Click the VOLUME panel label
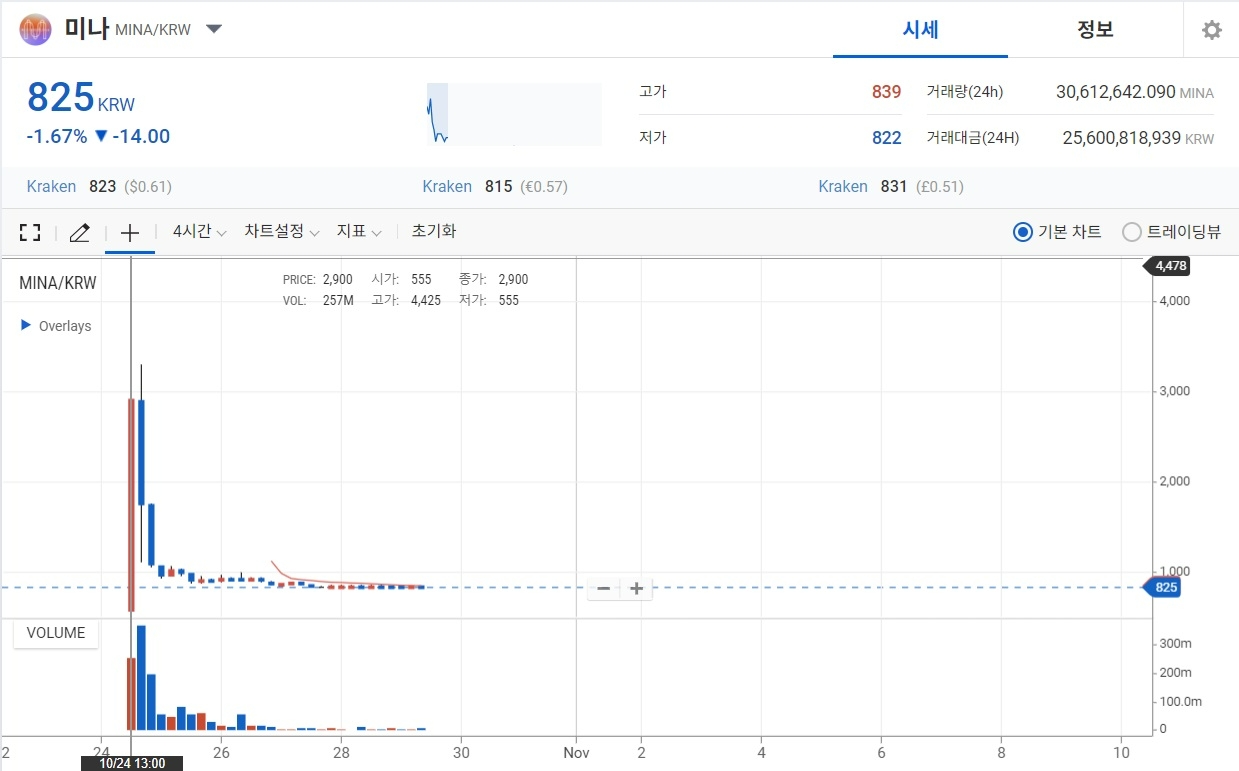The height and width of the screenshot is (771, 1239). tap(56, 633)
